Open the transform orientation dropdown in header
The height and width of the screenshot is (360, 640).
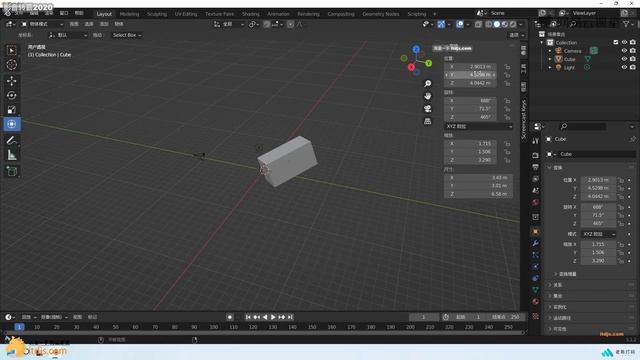(x=228, y=24)
